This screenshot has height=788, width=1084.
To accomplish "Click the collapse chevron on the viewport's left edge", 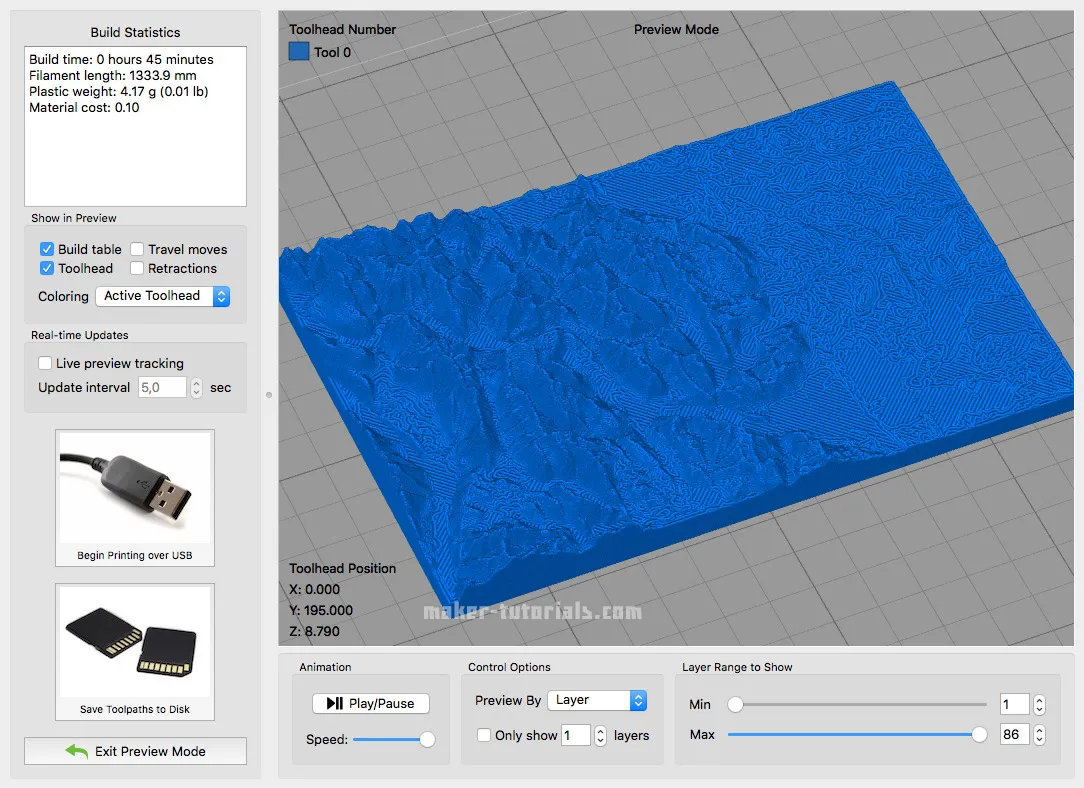I will (268, 395).
